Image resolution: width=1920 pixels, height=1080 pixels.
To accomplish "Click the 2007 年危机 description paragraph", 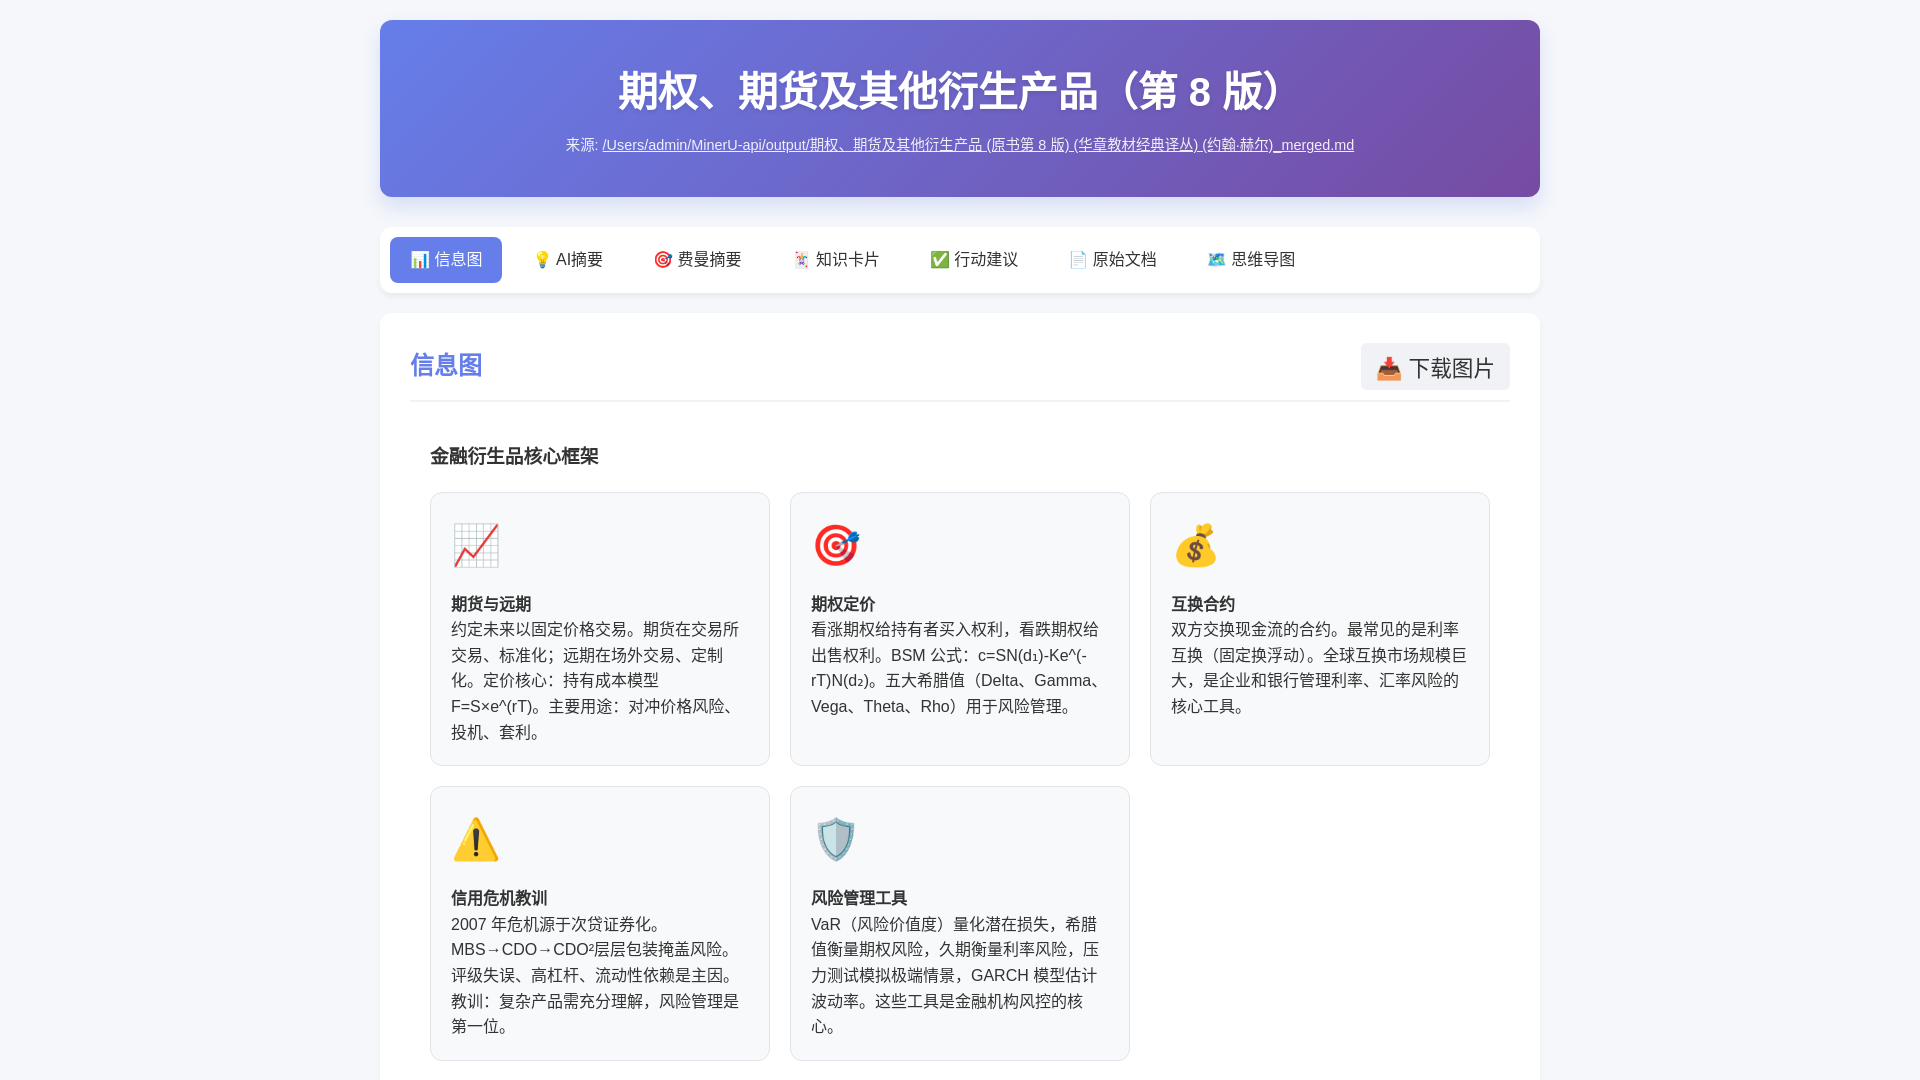I will tap(598, 975).
